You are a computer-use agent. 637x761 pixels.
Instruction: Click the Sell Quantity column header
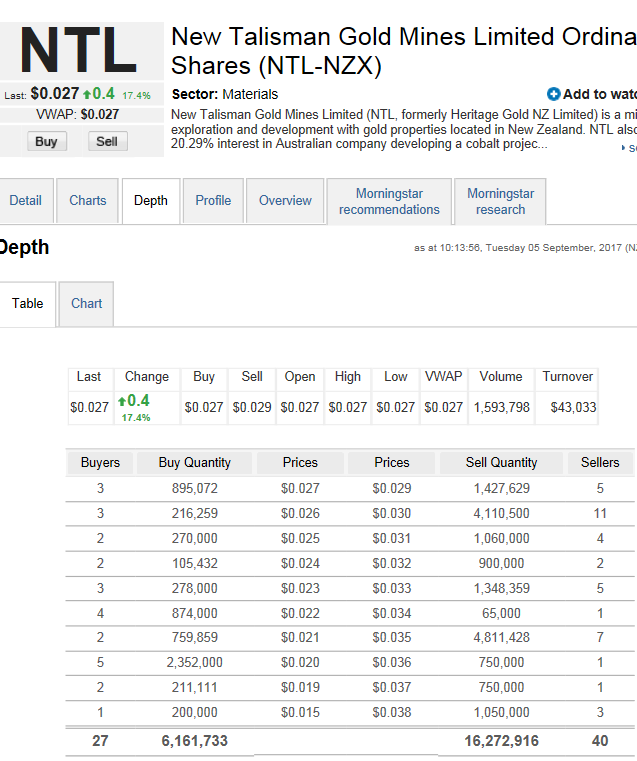pos(501,463)
